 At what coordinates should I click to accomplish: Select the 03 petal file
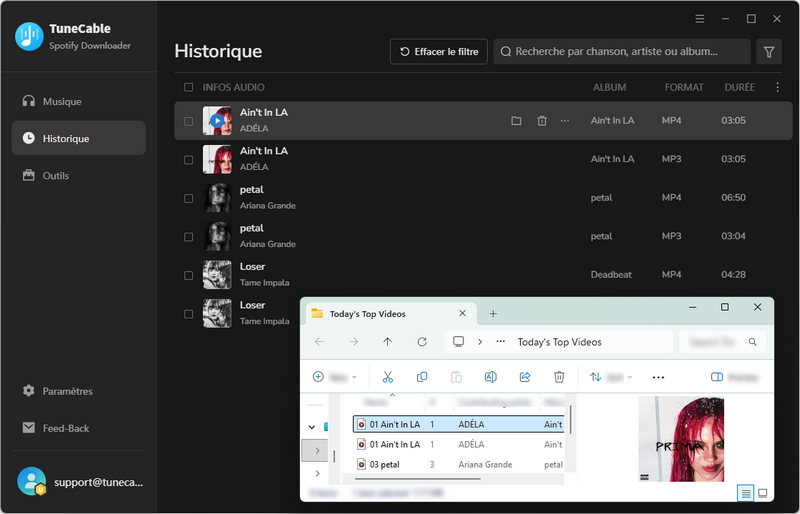click(x=459, y=464)
